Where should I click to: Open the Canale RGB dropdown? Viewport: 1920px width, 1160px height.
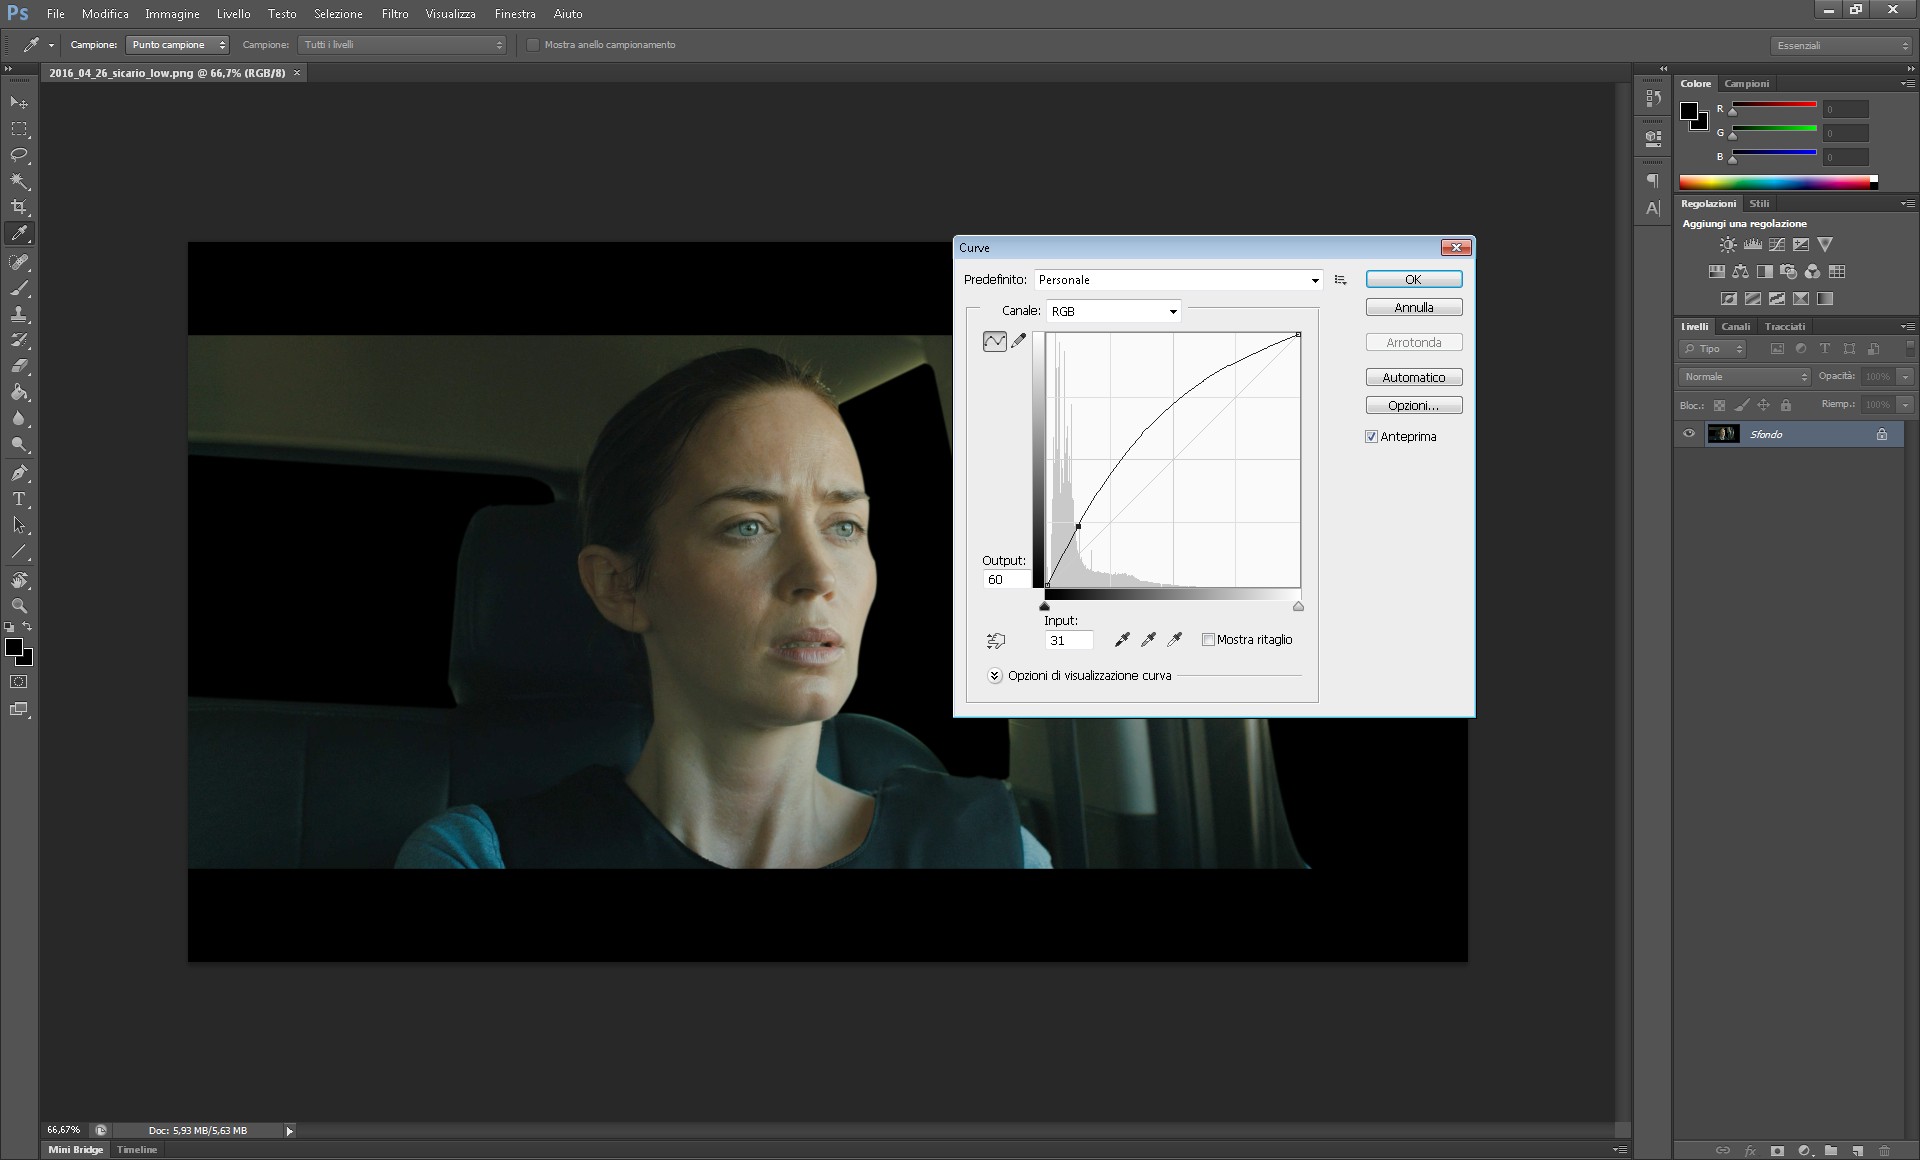coord(1113,312)
